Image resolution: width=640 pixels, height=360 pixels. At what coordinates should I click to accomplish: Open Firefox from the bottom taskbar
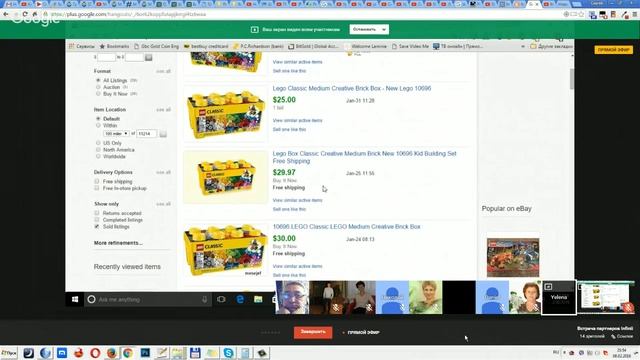111,353
